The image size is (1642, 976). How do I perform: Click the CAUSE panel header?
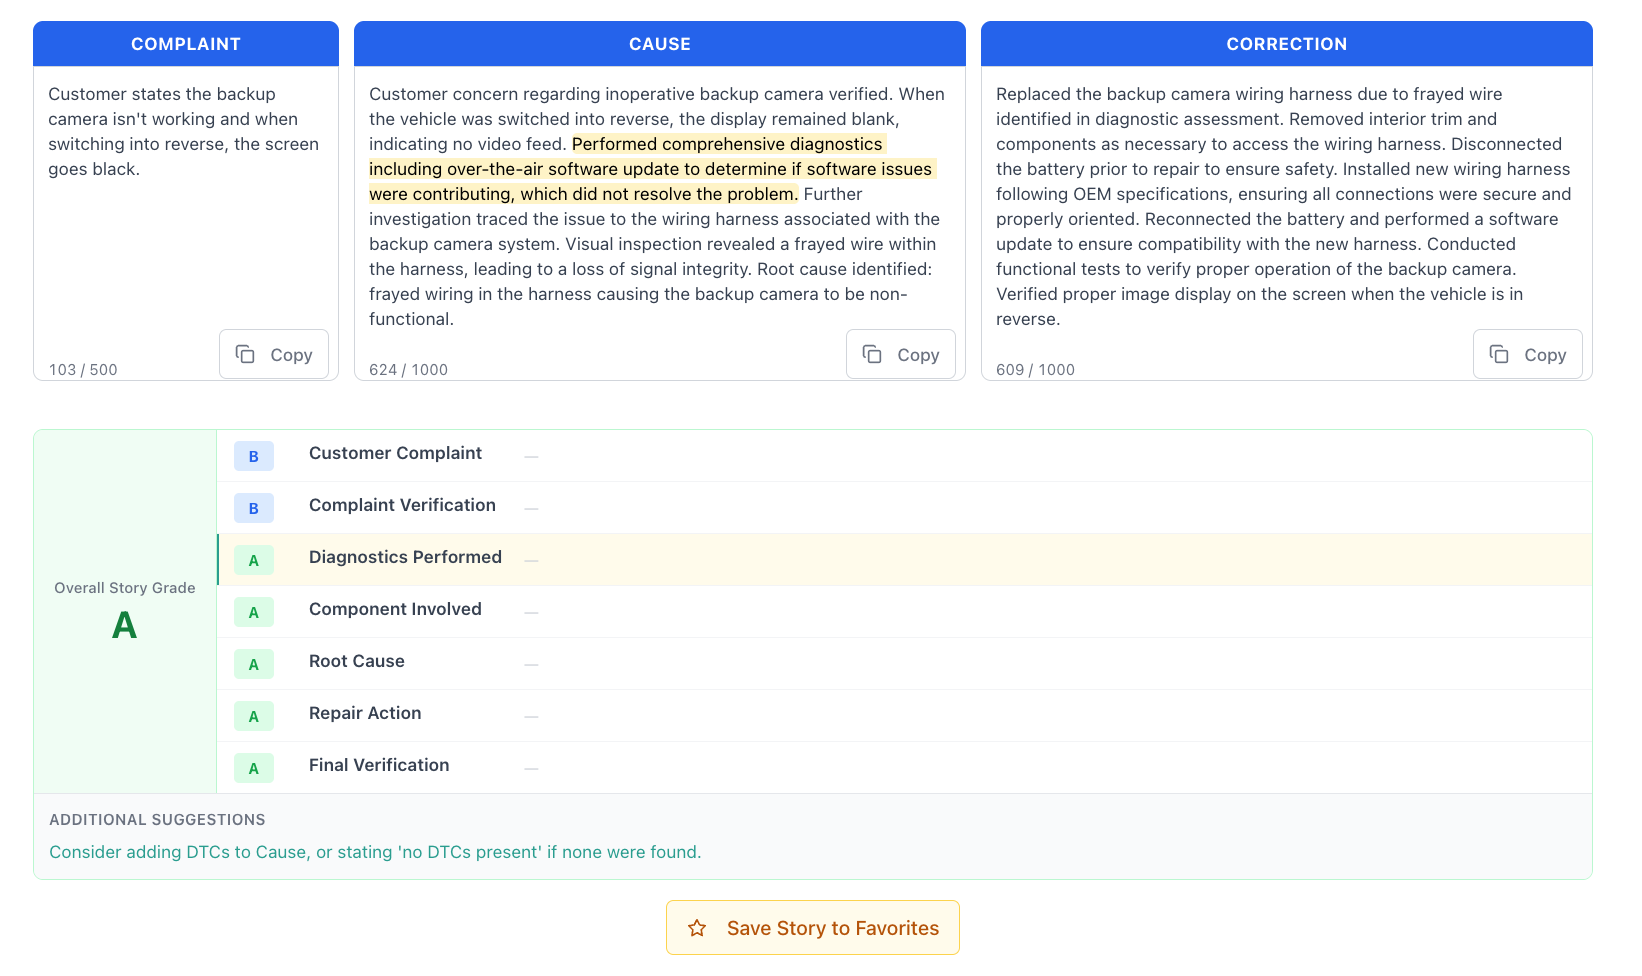[x=659, y=43]
